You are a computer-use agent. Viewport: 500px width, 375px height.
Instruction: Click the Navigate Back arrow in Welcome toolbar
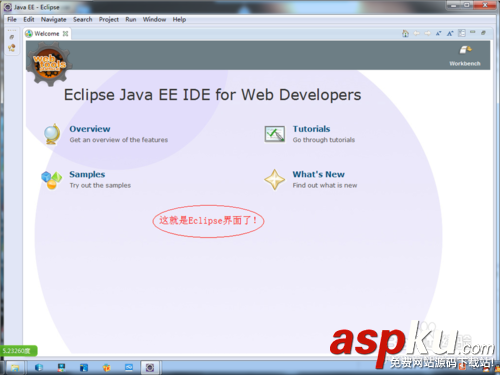pyautogui.click(x=417, y=33)
